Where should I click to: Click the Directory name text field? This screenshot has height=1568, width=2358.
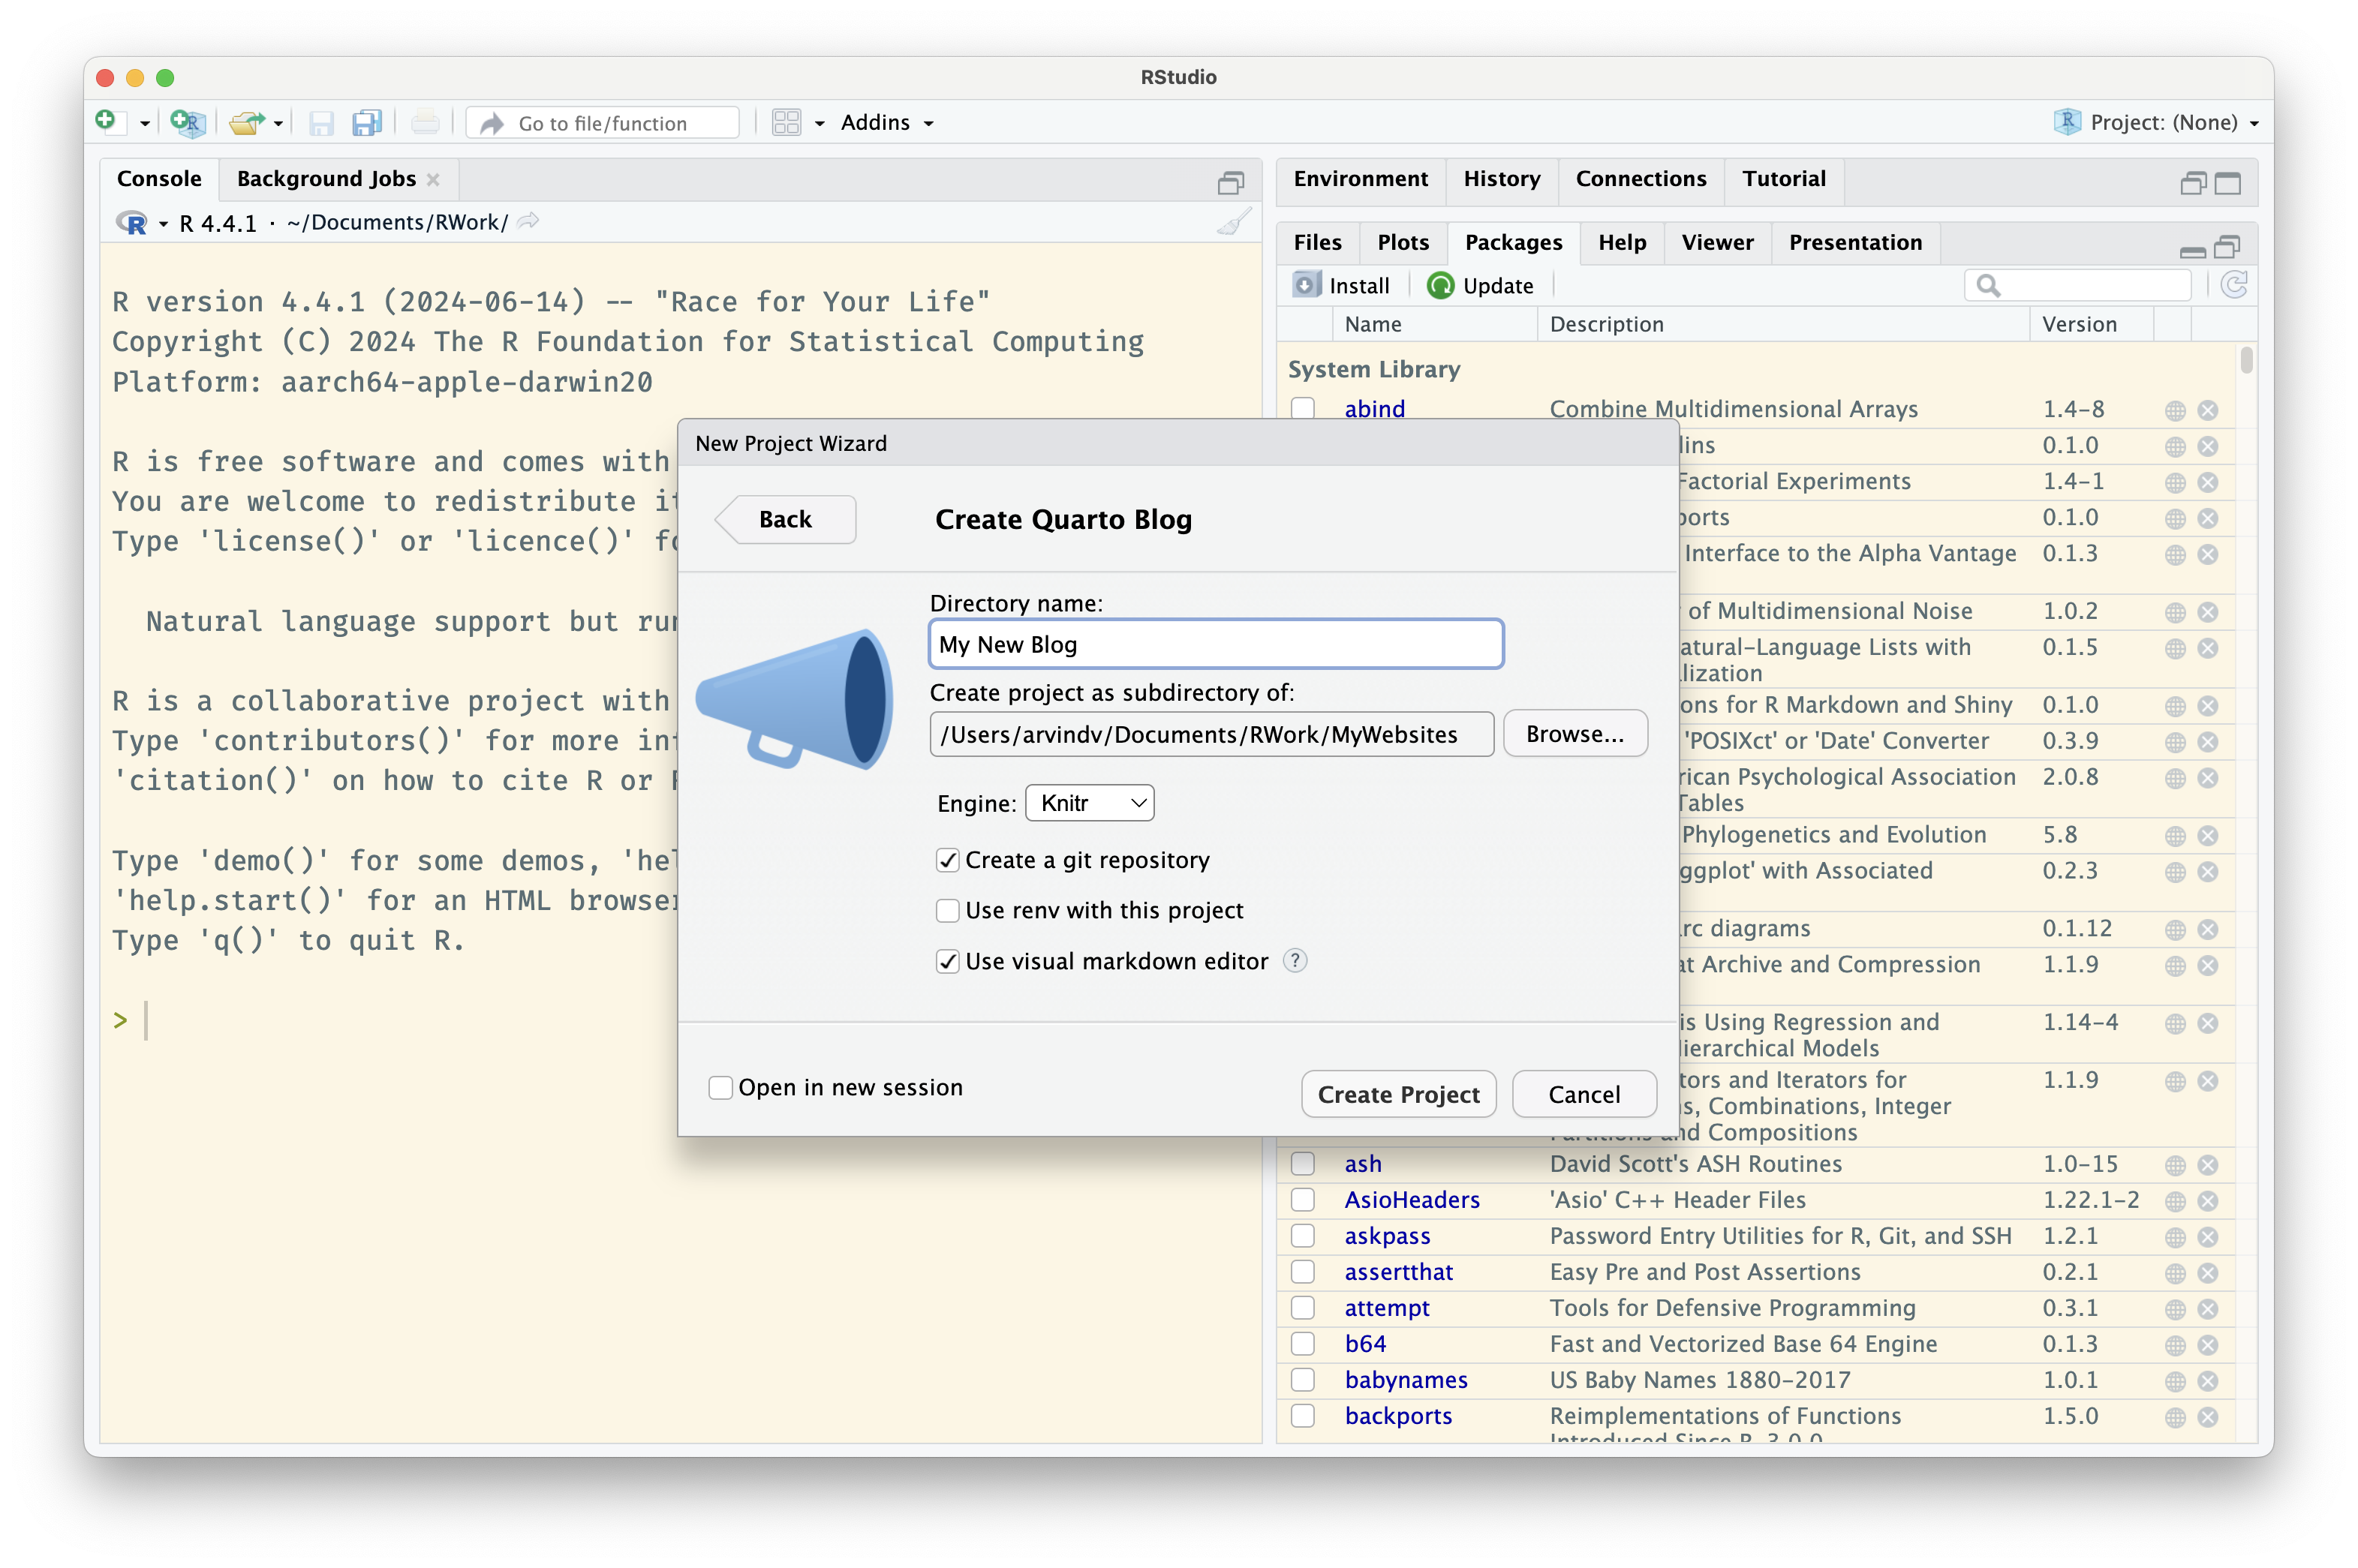(1215, 645)
